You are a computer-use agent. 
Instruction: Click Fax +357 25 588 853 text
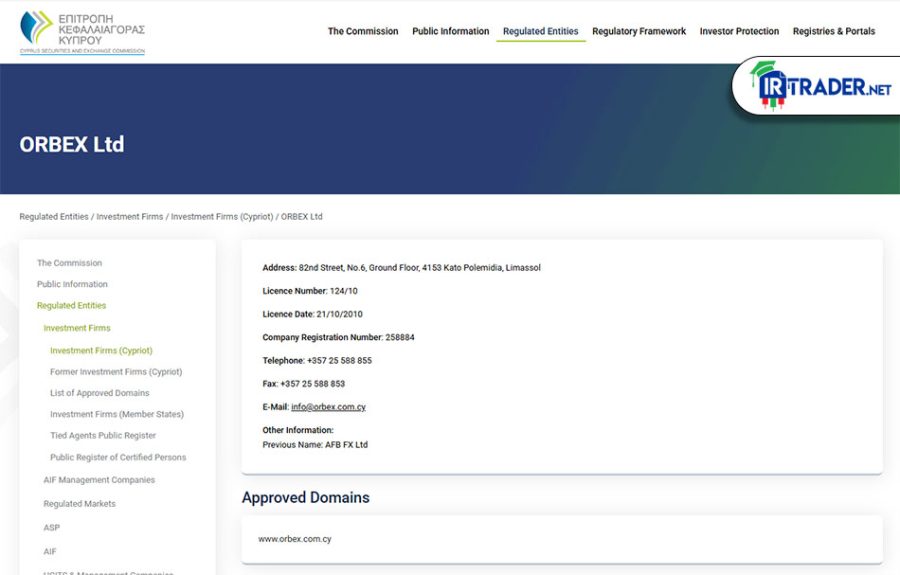point(304,384)
